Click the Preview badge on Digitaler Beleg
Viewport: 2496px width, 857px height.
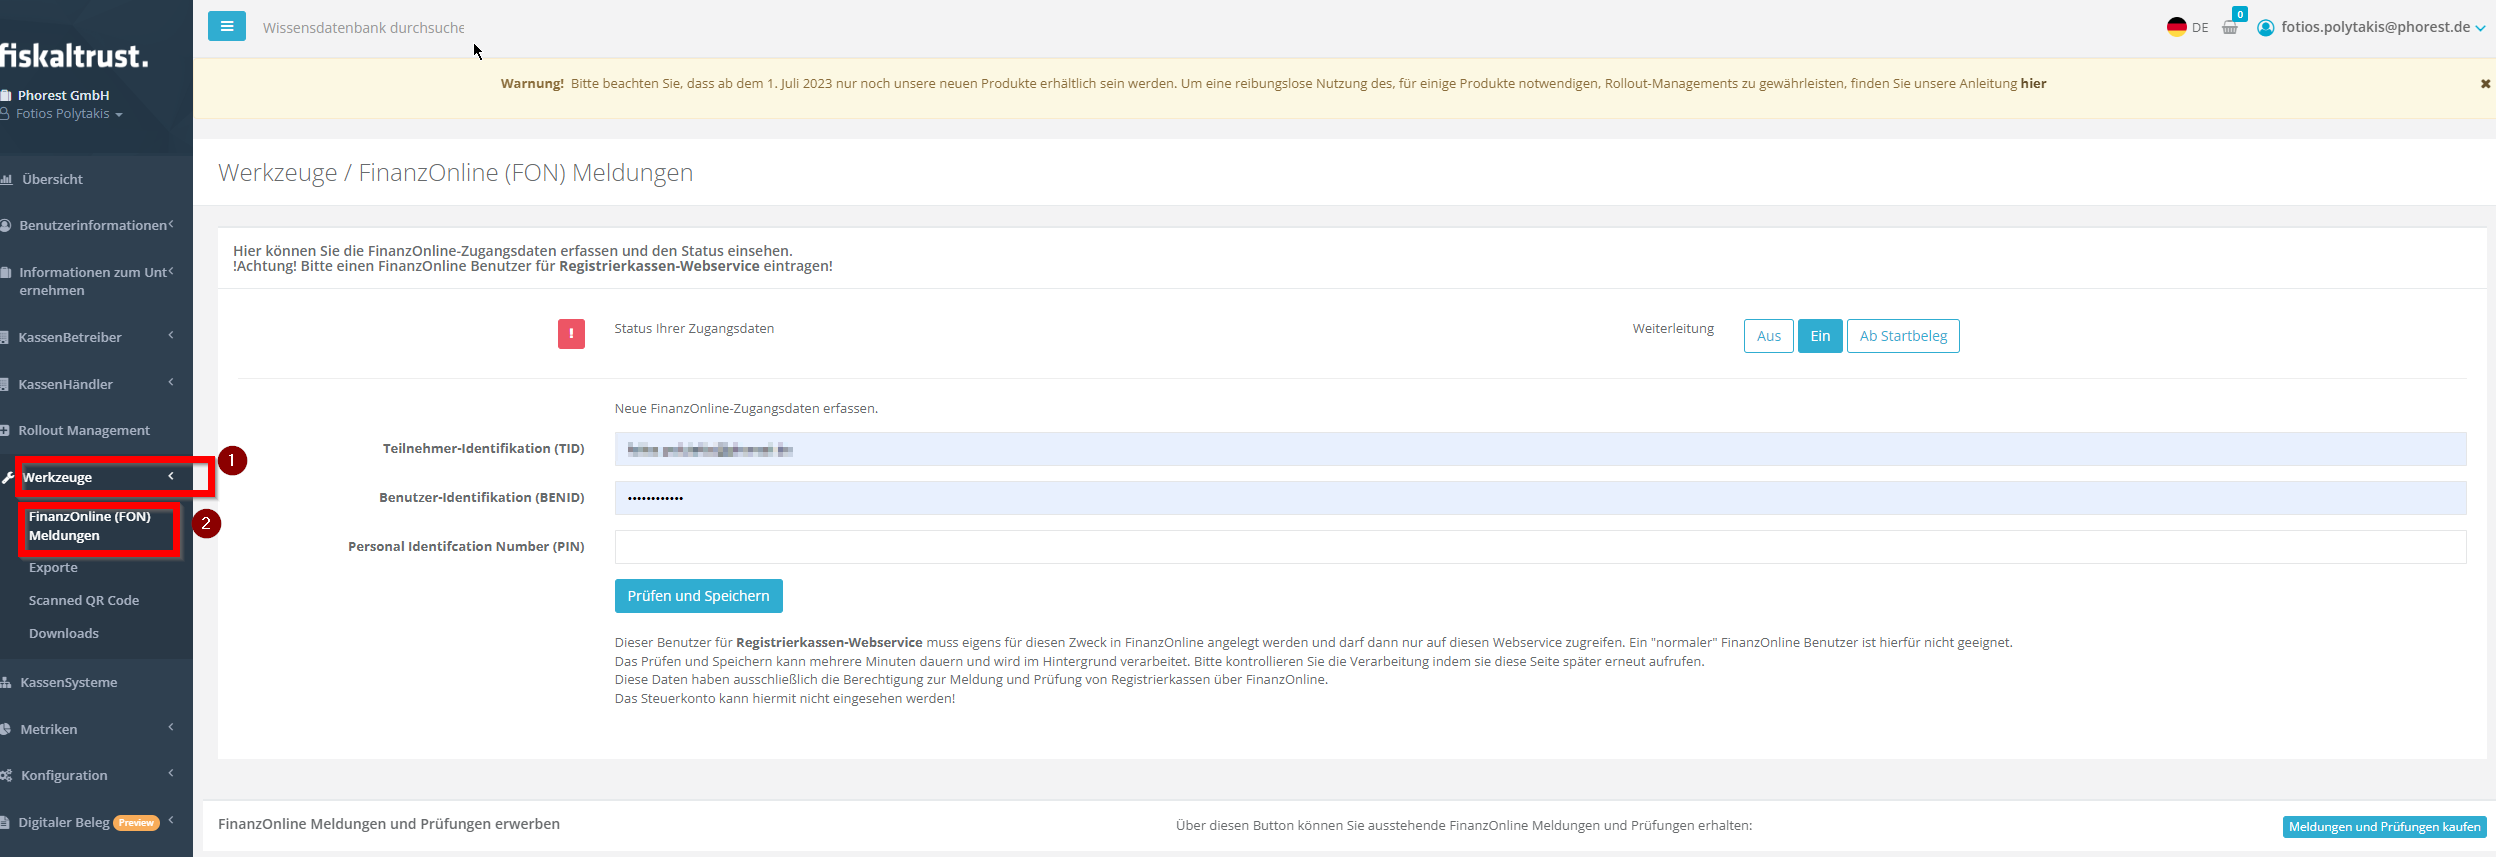(x=136, y=823)
